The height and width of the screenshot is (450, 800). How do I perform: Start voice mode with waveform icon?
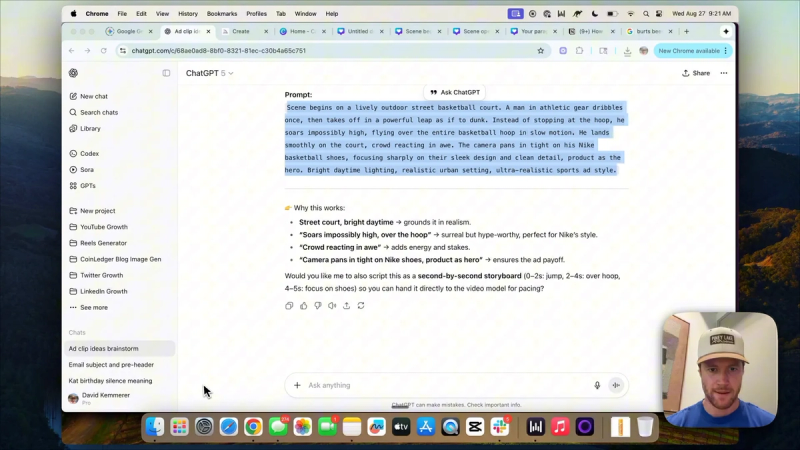(x=616, y=385)
